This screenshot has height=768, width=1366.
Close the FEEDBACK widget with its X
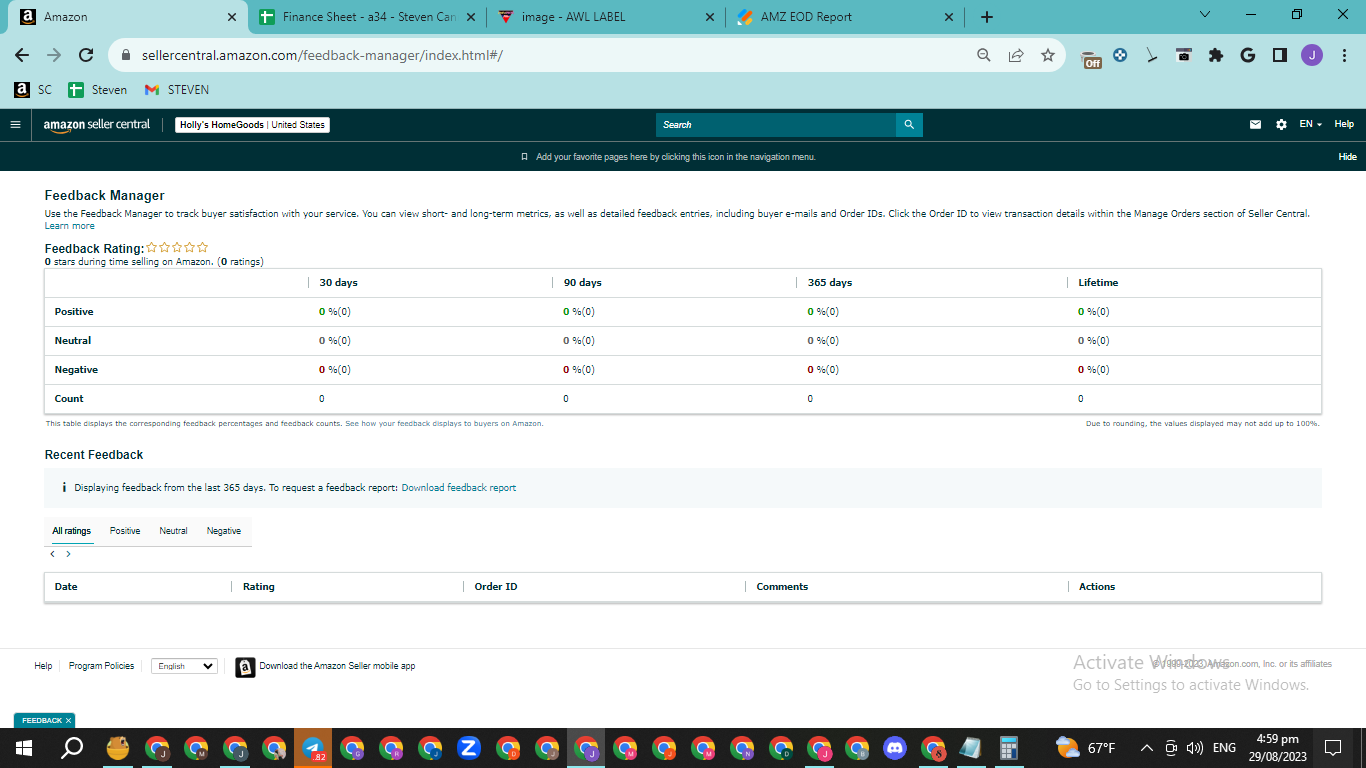69,720
